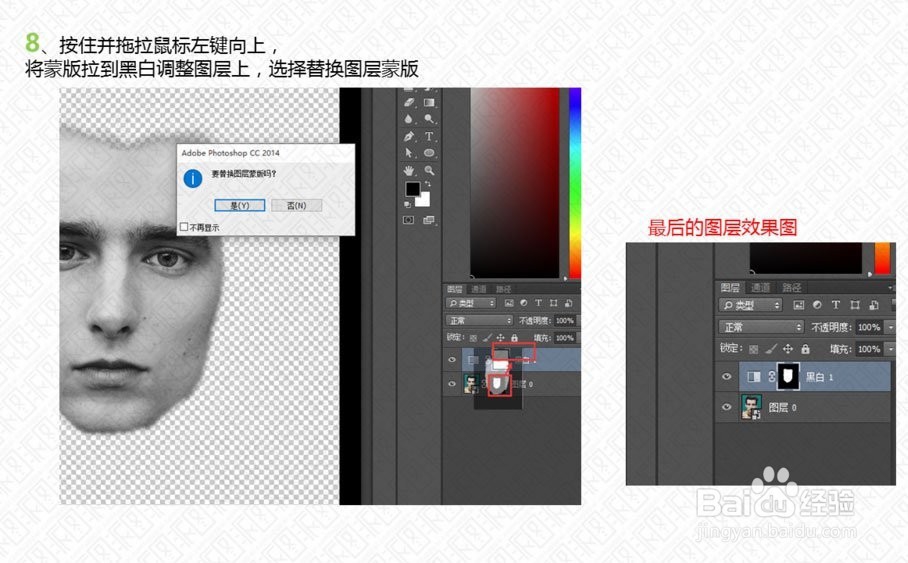Image resolution: width=908 pixels, height=563 pixels.
Task: Check the 不再显示 checkbox in the dialog
Action: 184,227
